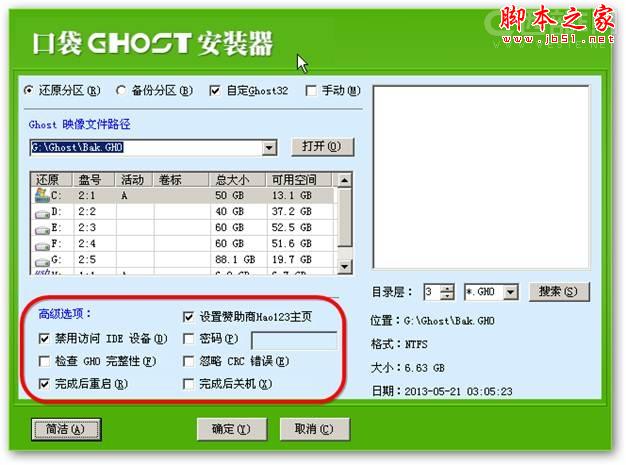Click the 目录层 value field showing 3

coord(432,292)
